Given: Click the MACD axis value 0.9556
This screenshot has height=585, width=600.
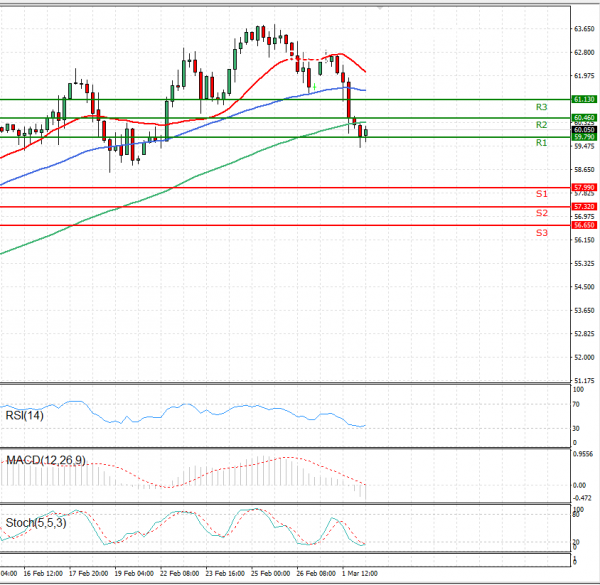Looking at the screenshot, I should coord(583,454).
